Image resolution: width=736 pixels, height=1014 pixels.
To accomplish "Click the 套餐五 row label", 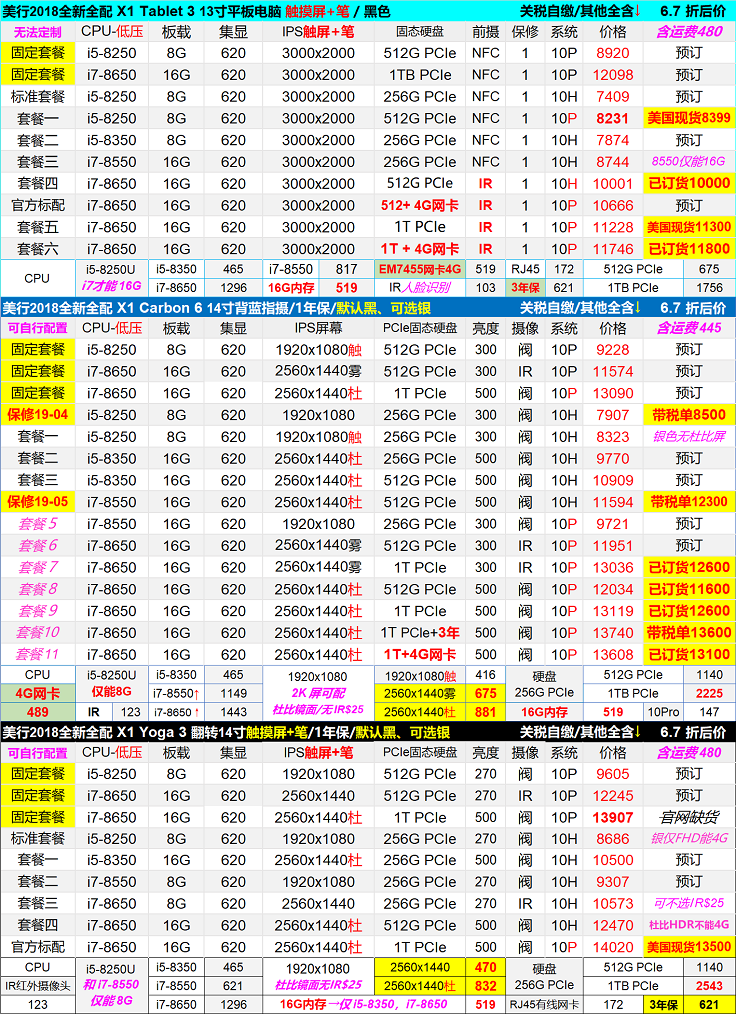I will pos(38,227).
